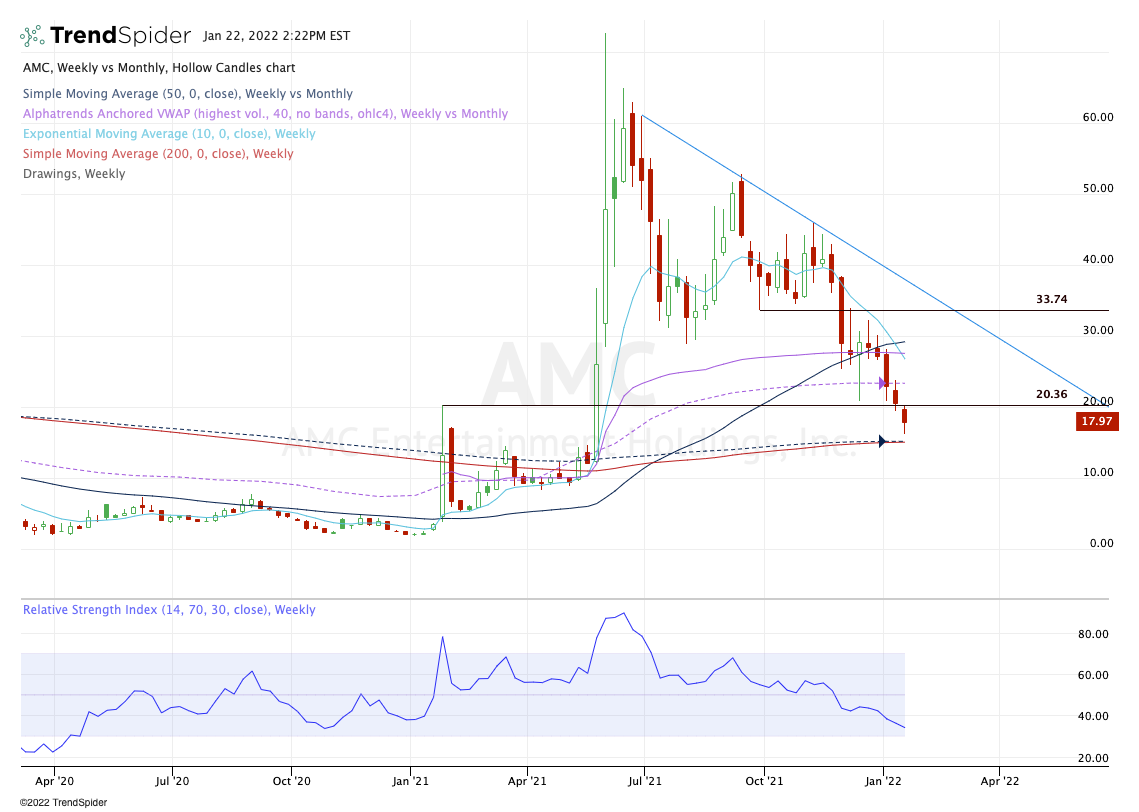The height and width of the screenshot is (812, 1139).
Task: Click the 'Apr '21' date axis label
Action: click(x=527, y=781)
